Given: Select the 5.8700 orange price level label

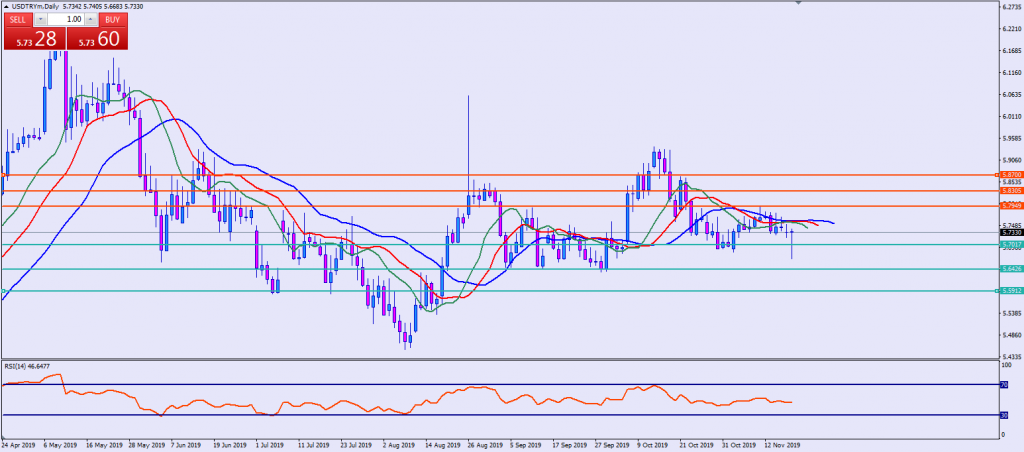Looking at the screenshot, I should (1010, 174).
